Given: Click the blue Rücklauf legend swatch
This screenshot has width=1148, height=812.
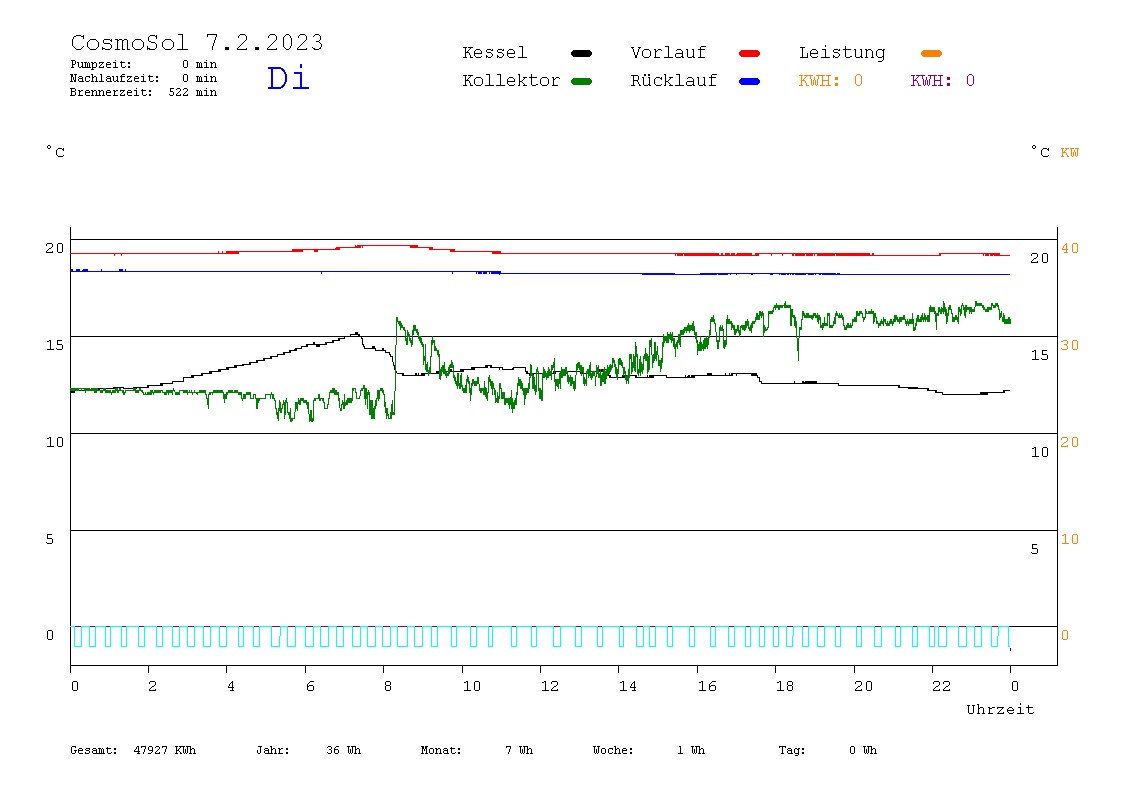Looking at the screenshot, I should click(x=750, y=81).
